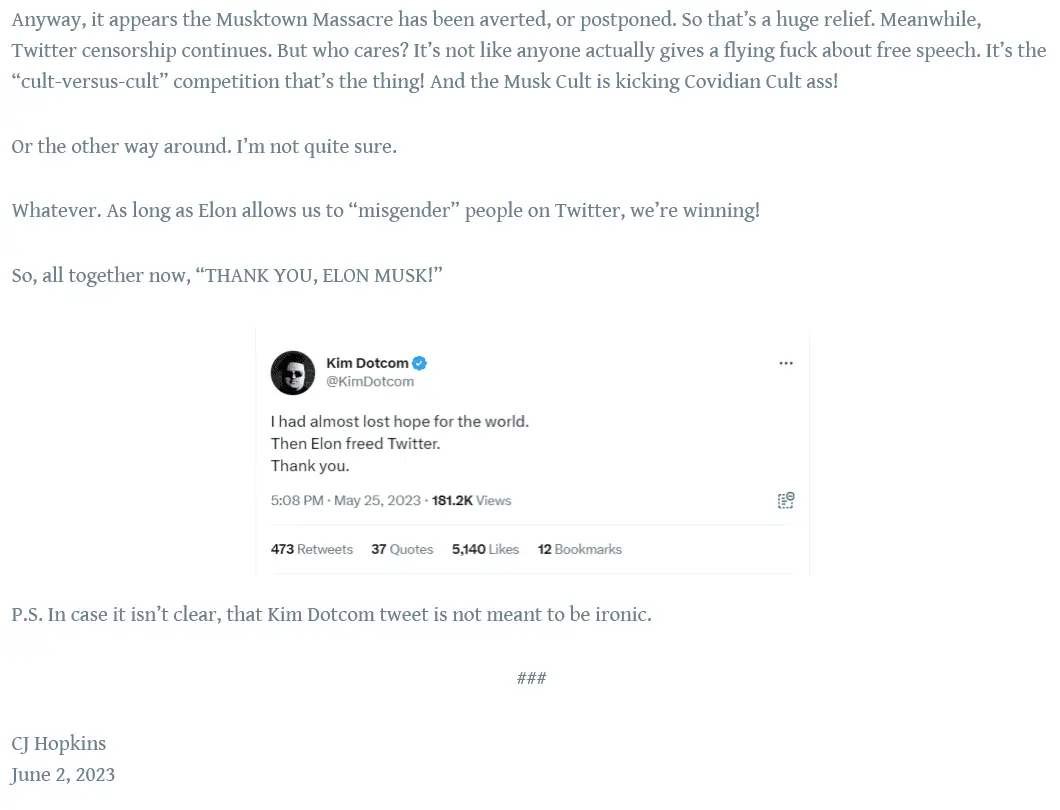The height and width of the screenshot is (810, 1060).
Task: Open the 37 Quotes list
Action: (402, 549)
